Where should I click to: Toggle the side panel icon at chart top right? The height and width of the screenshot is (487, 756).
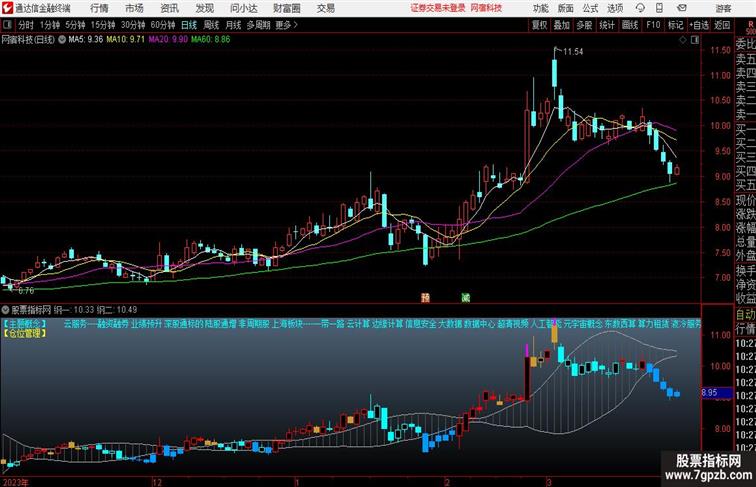coord(695,40)
